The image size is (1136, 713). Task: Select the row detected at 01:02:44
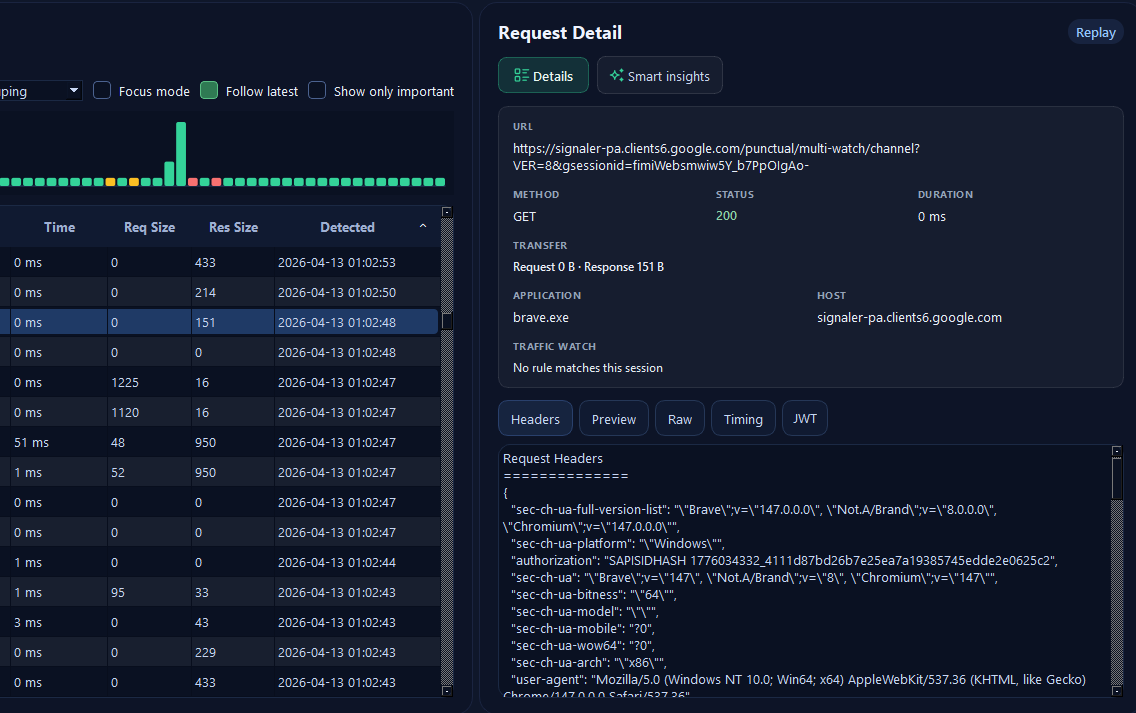(219, 562)
